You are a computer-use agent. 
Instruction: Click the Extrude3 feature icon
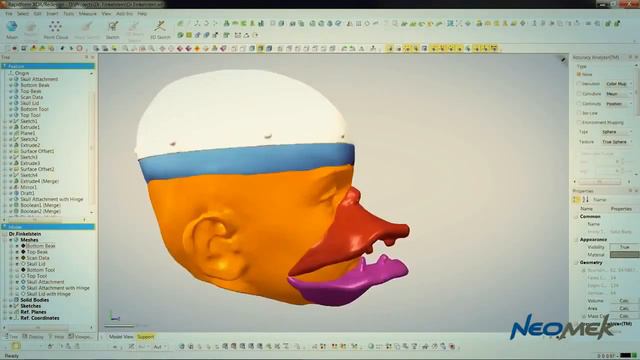[16, 163]
